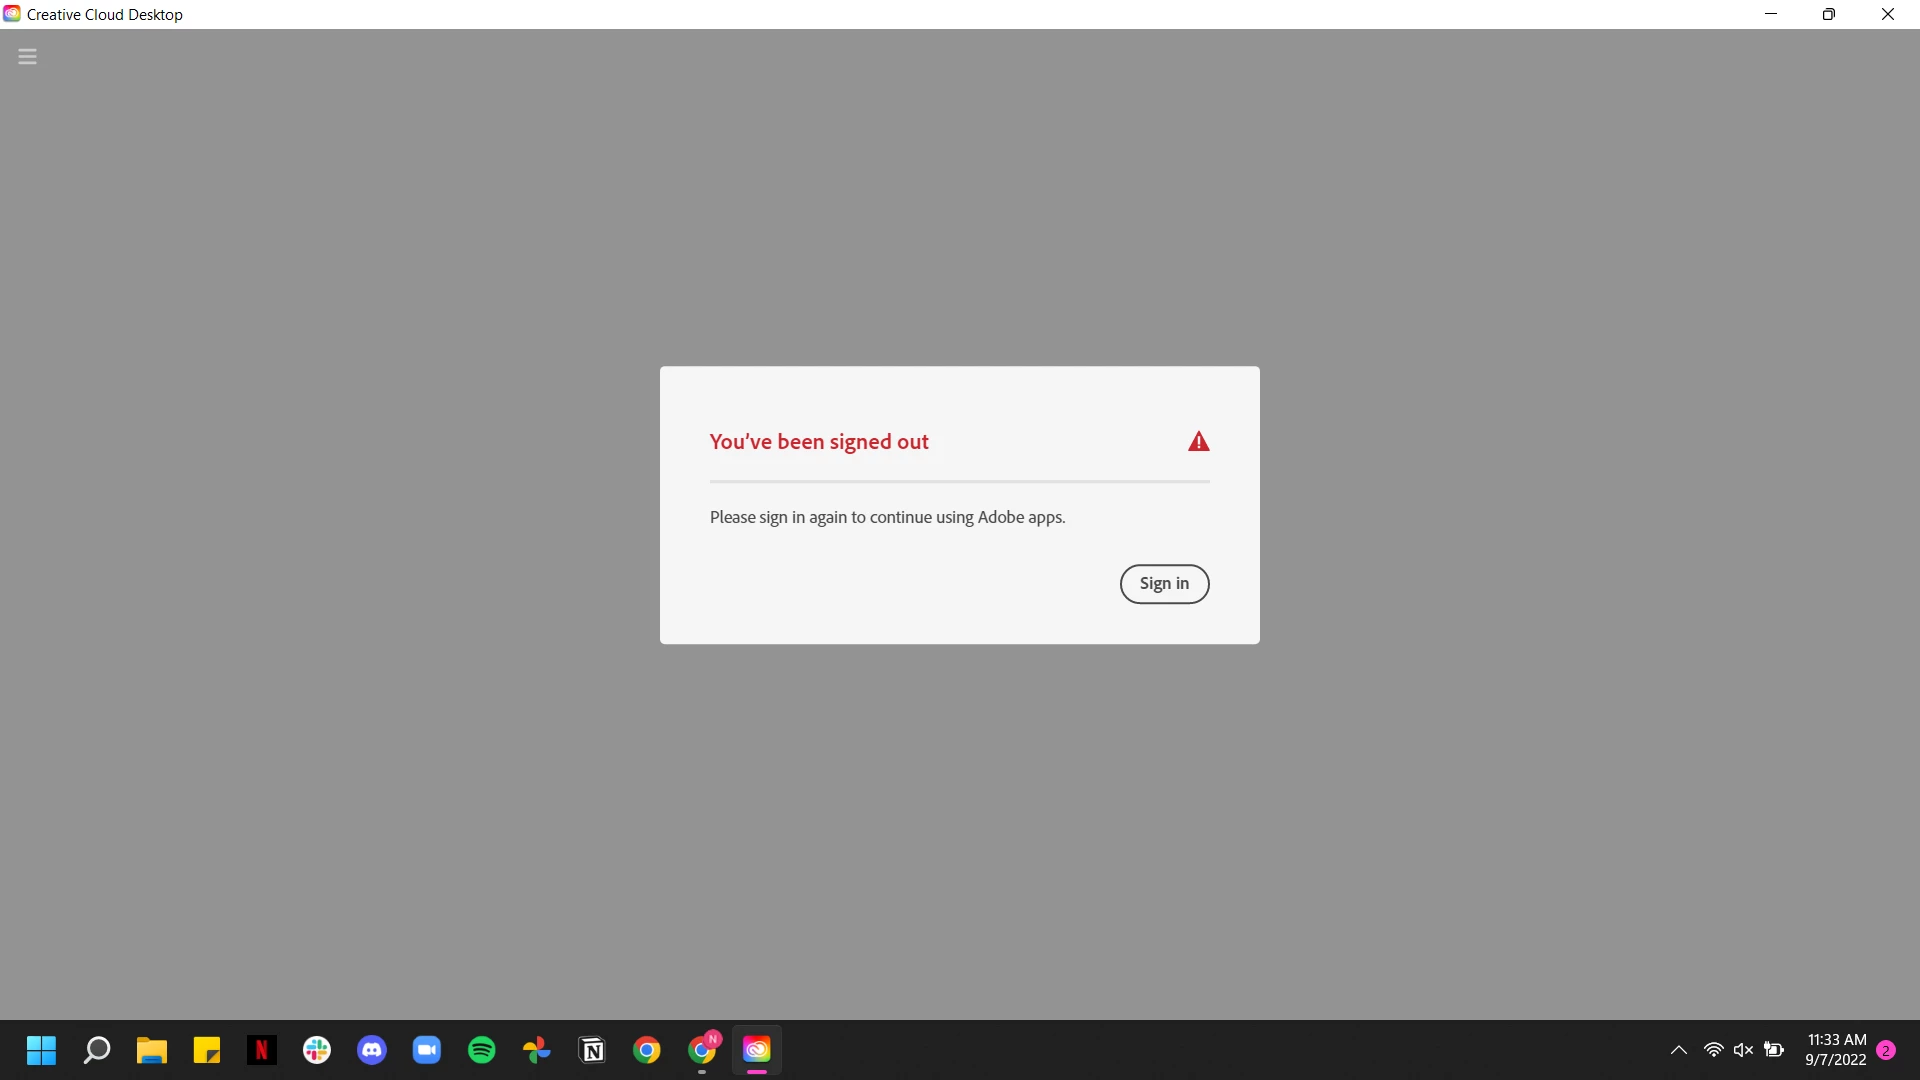Expand the hidden system tray icons
Viewport: 1920px width, 1080px height.
[x=1679, y=1050]
